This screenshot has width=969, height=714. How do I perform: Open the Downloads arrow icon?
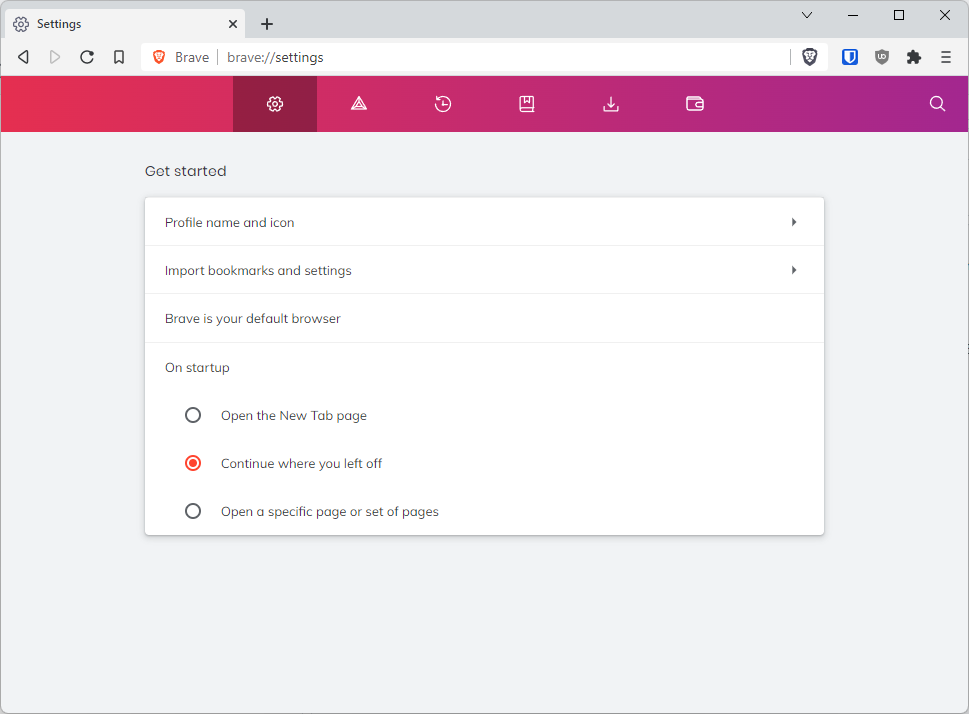pyautogui.click(x=611, y=104)
